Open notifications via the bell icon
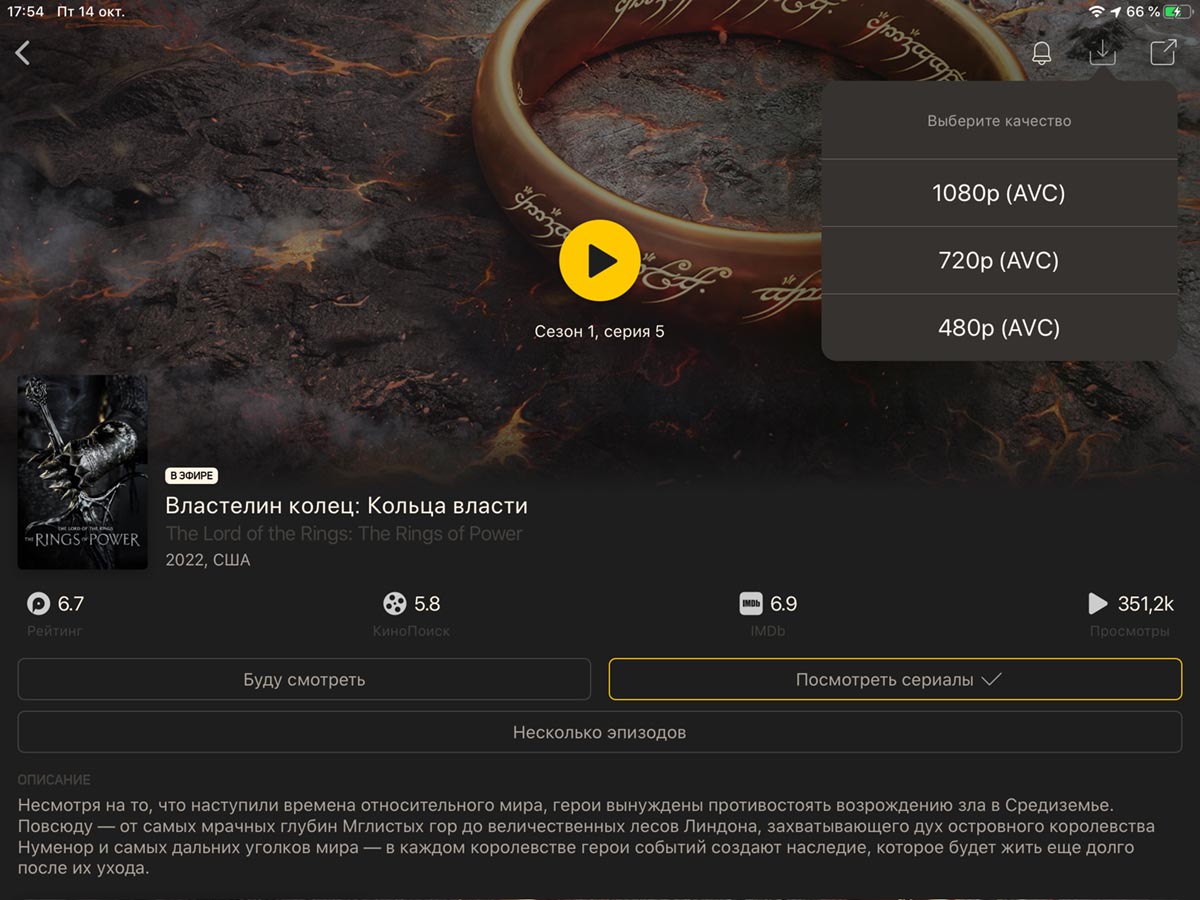1200x900 pixels. 1041,54
